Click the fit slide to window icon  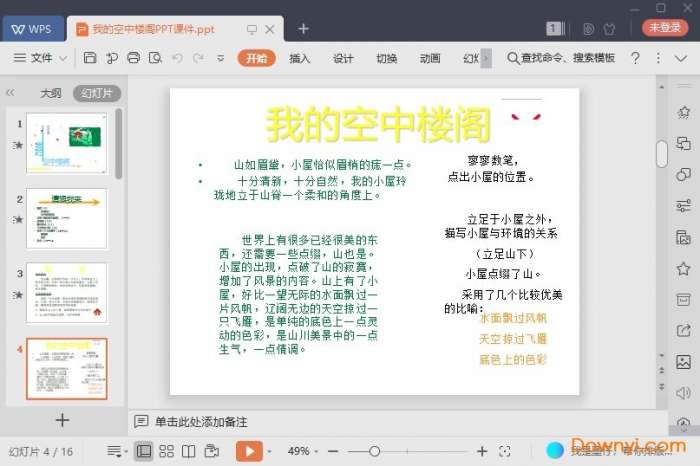click(505, 451)
